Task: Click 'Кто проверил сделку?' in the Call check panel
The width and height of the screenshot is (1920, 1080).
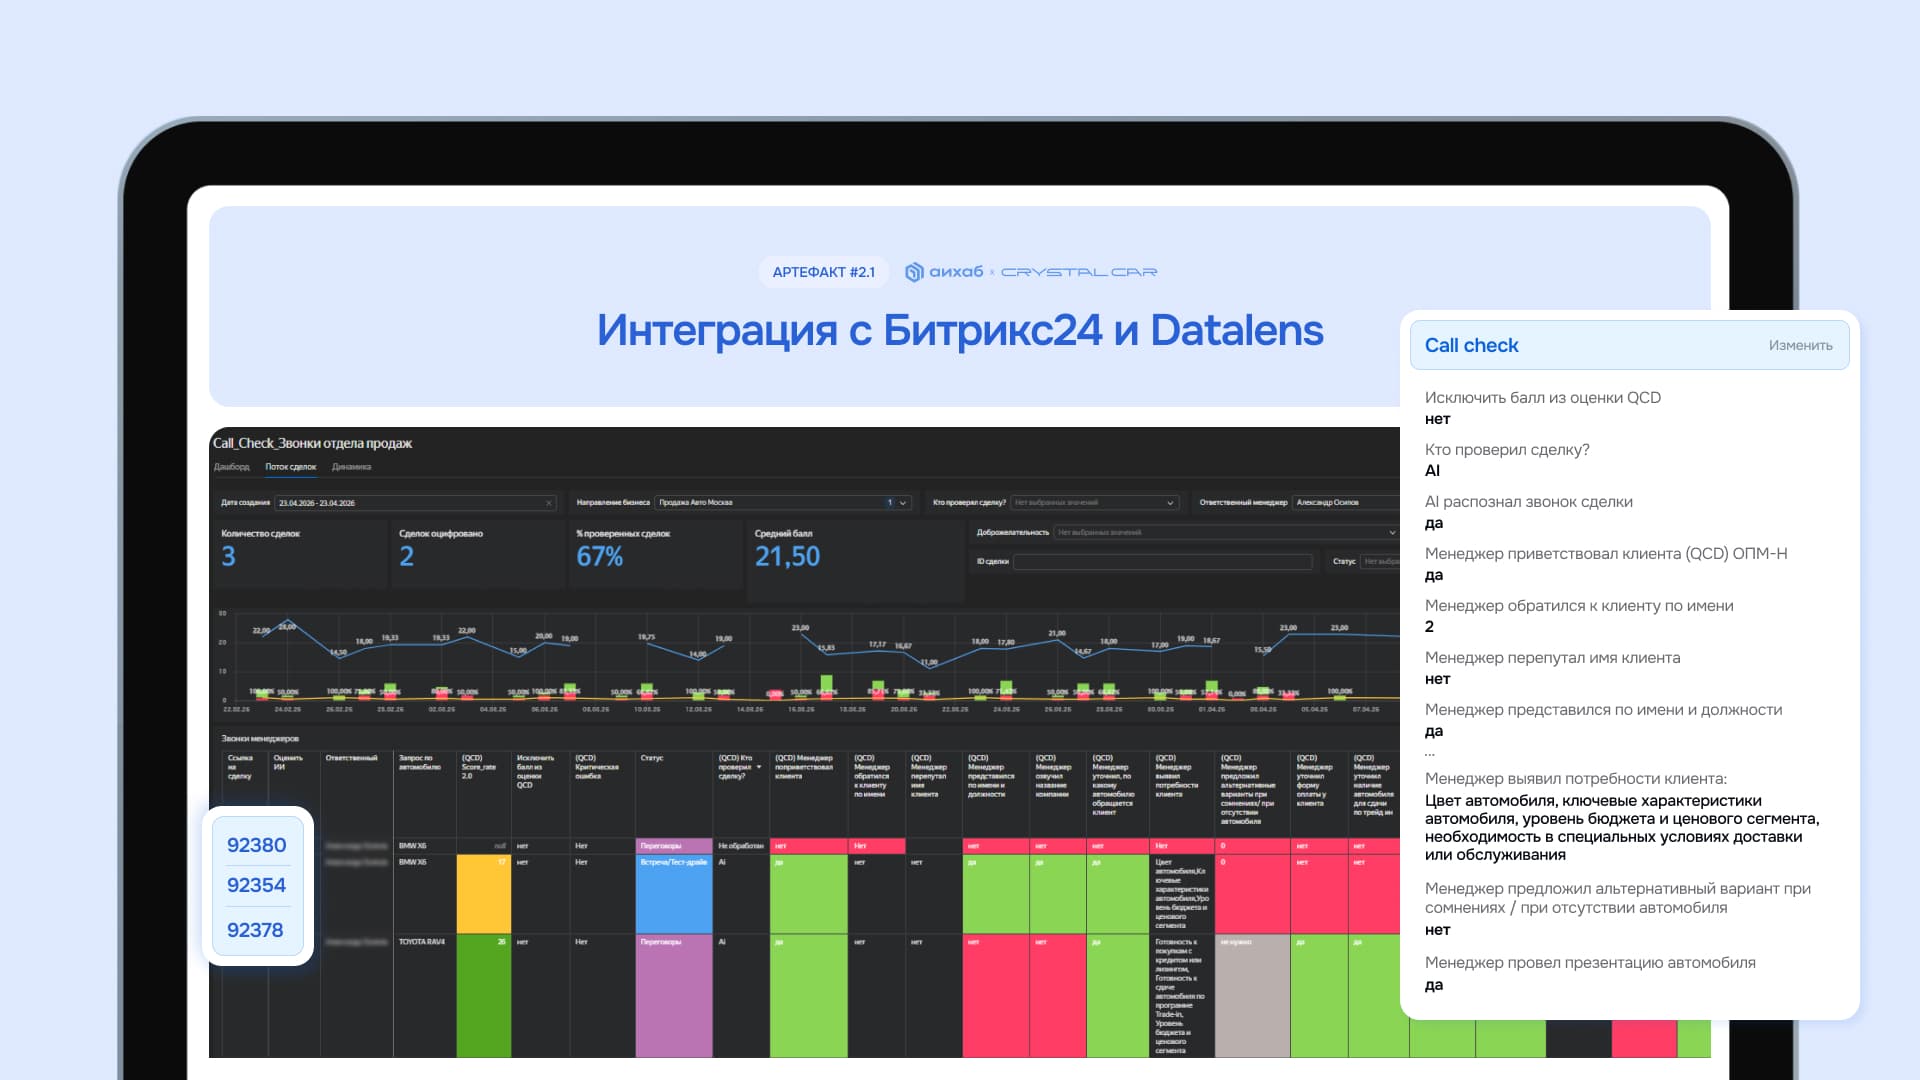Action: click(1507, 450)
